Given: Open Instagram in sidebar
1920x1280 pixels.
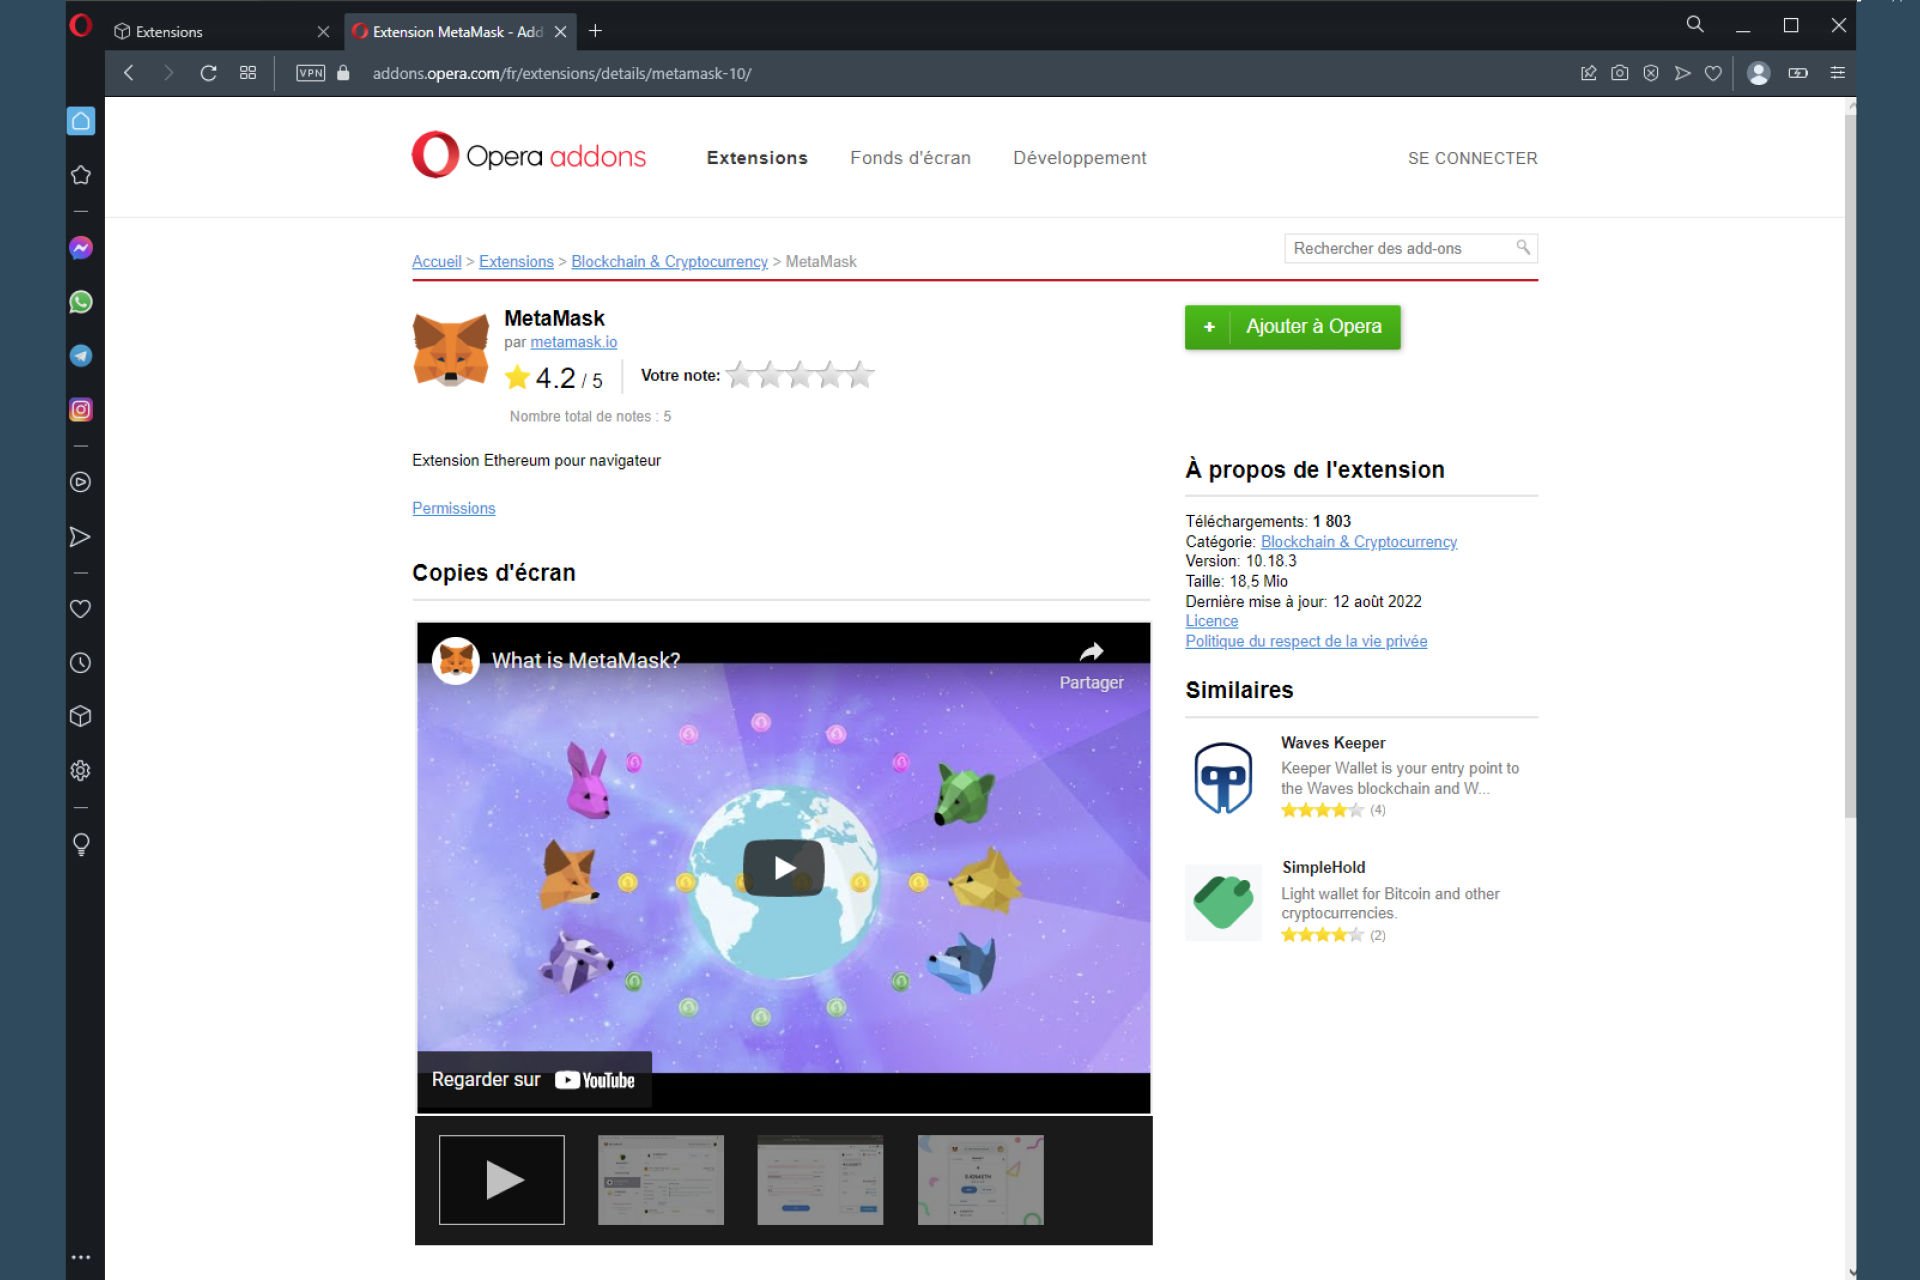Looking at the screenshot, I should (x=81, y=410).
